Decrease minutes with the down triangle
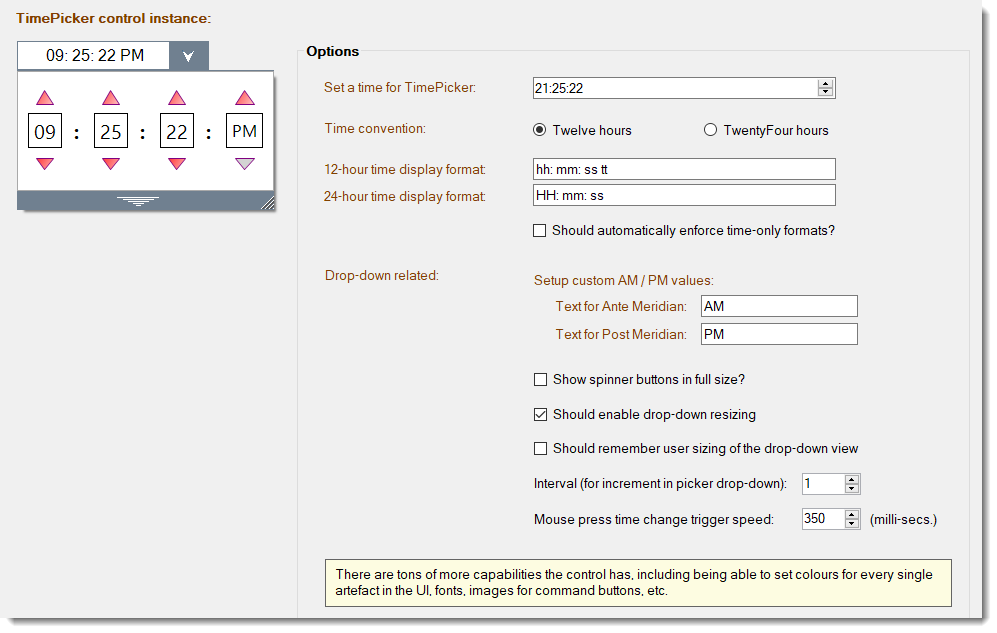Viewport: 997px width, 633px height. tap(111, 163)
